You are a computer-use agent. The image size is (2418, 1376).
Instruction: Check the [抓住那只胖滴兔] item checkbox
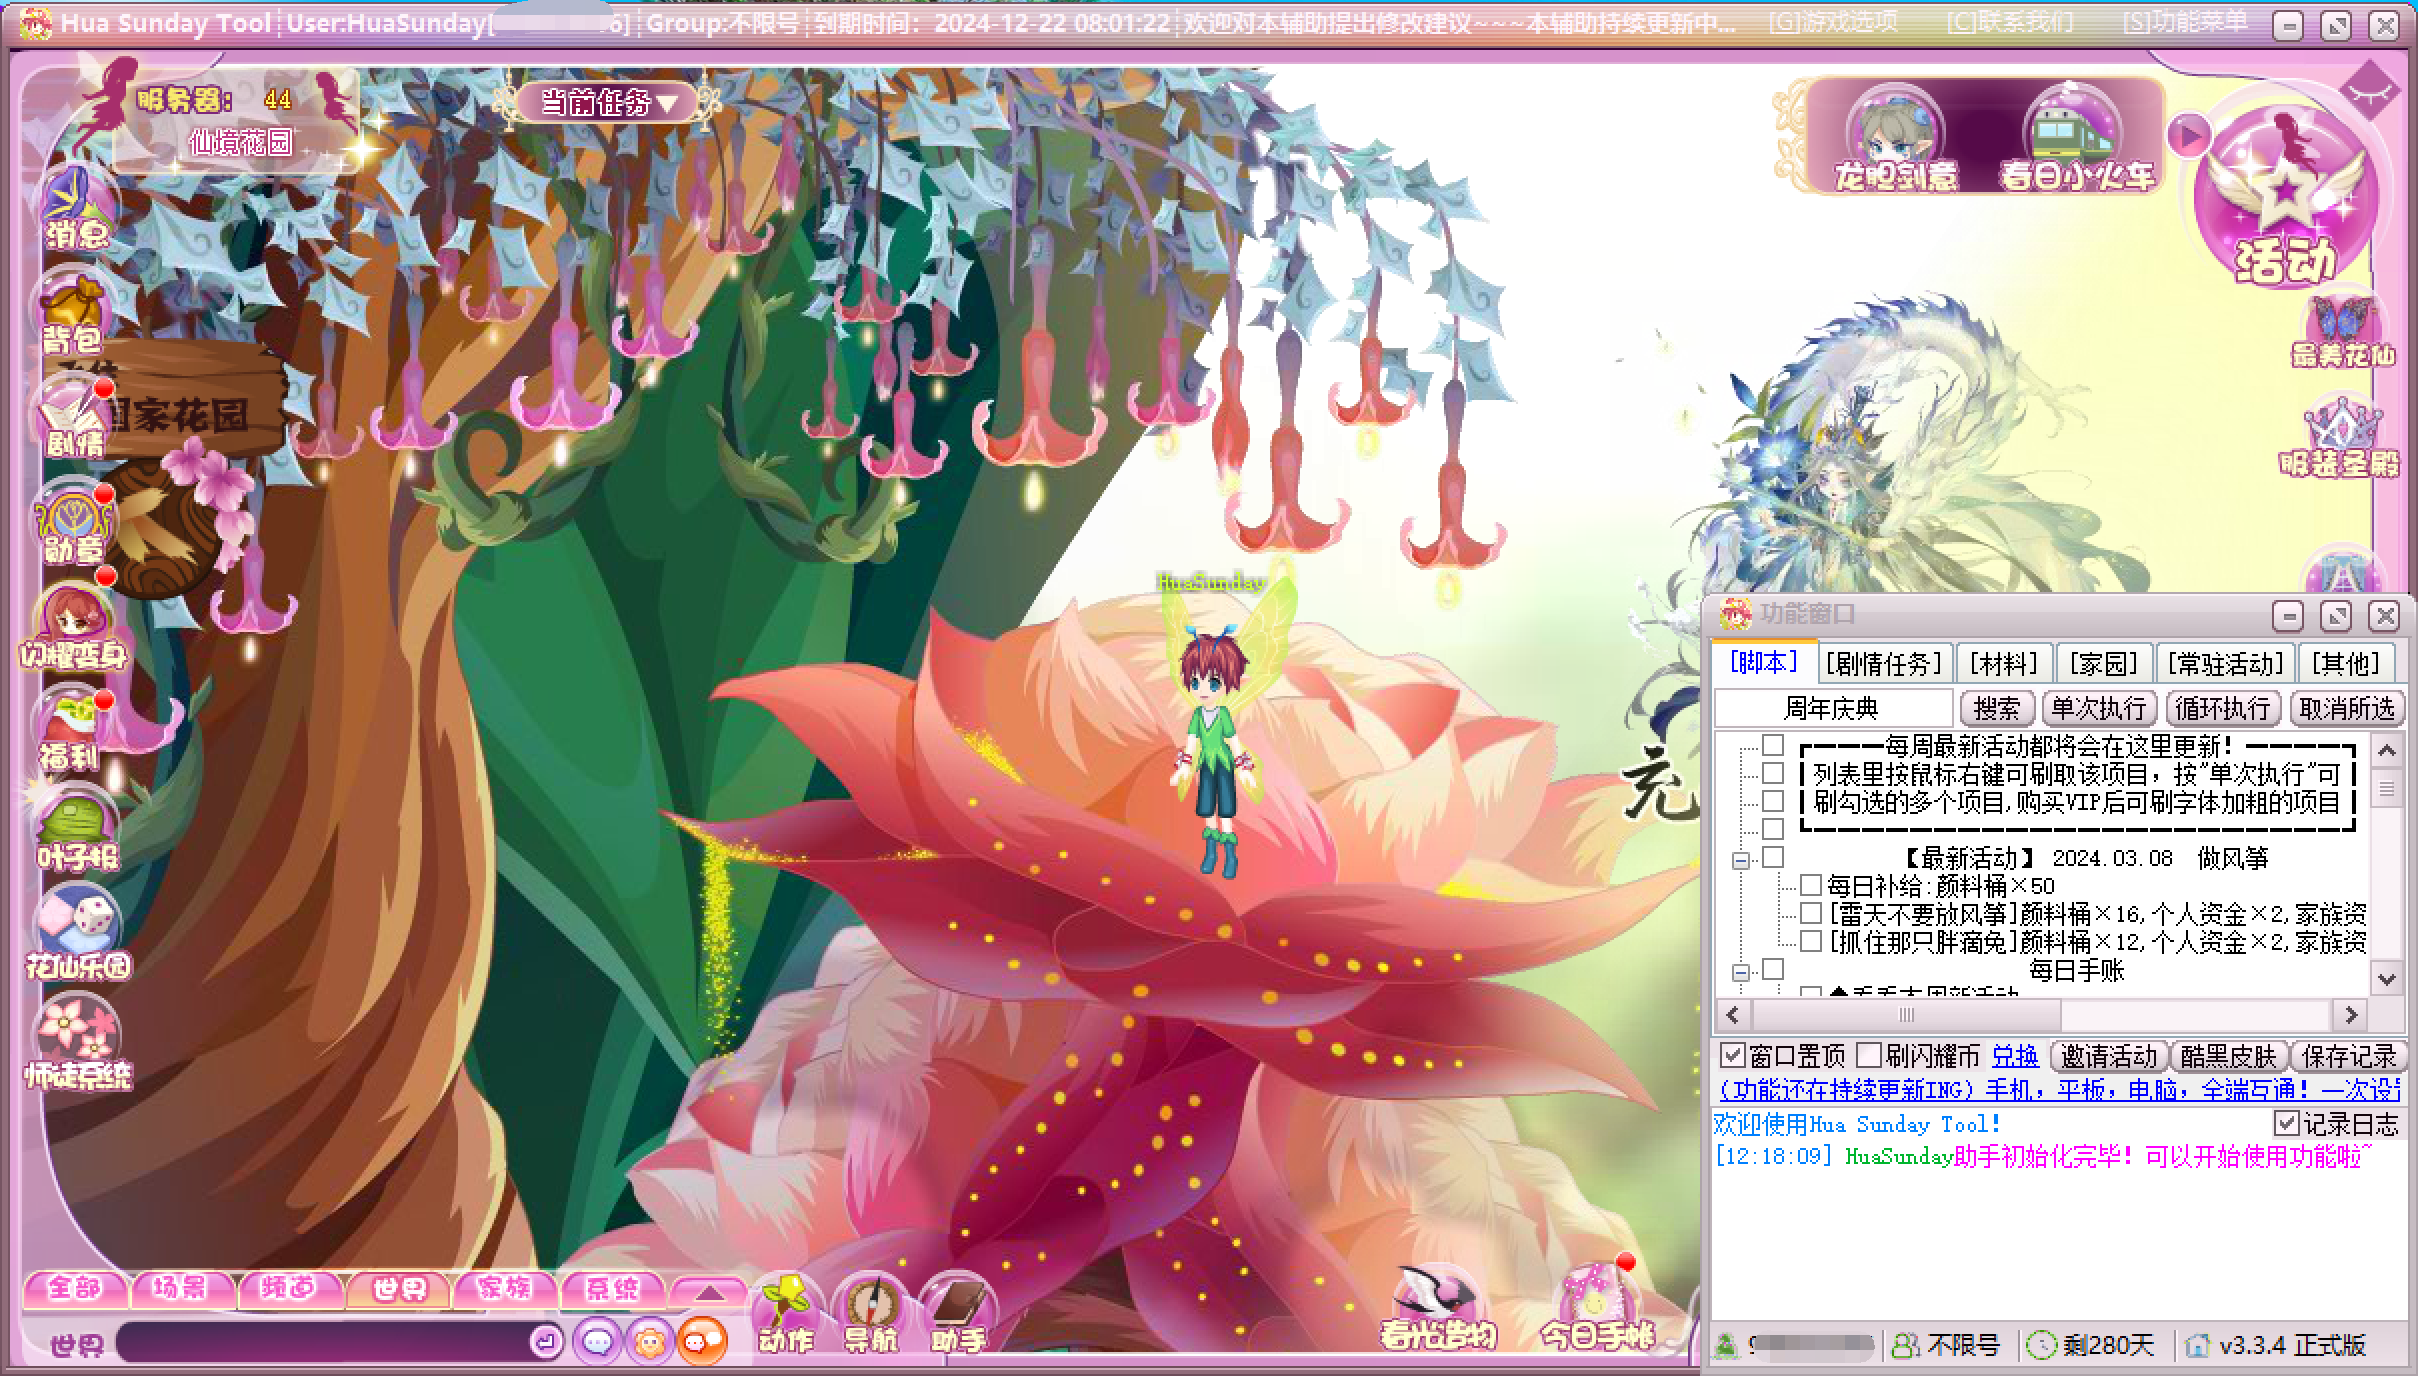click(1810, 941)
